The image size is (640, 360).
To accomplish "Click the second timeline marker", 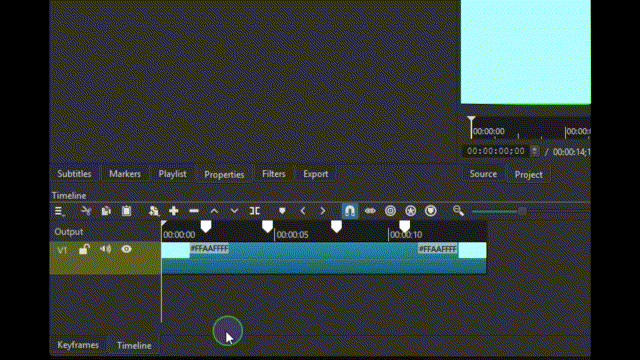I will (267, 226).
